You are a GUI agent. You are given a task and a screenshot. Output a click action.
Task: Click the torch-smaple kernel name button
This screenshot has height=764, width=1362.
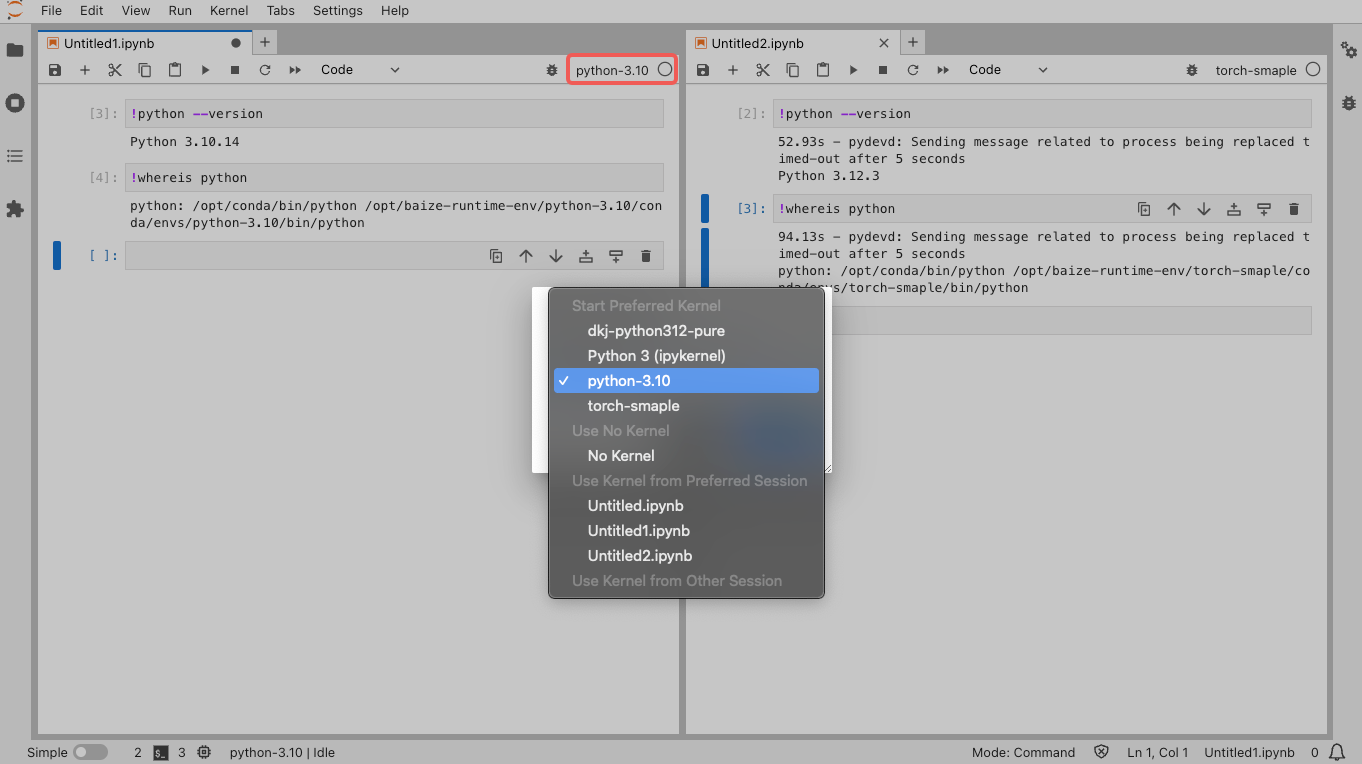(1255, 70)
